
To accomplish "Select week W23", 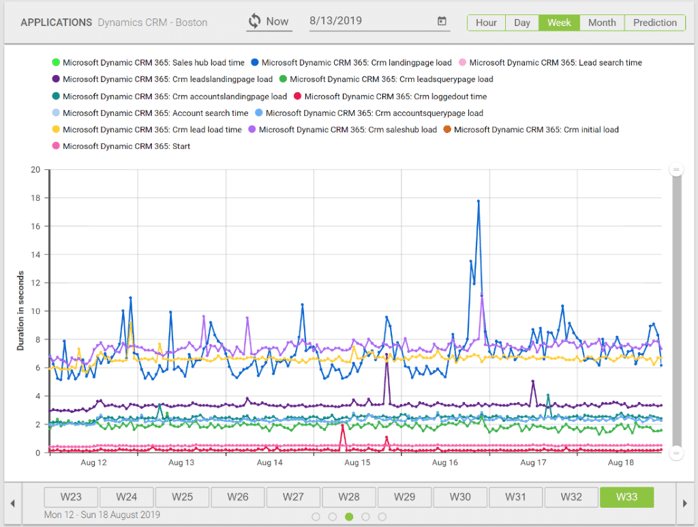I will click(x=71, y=497).
